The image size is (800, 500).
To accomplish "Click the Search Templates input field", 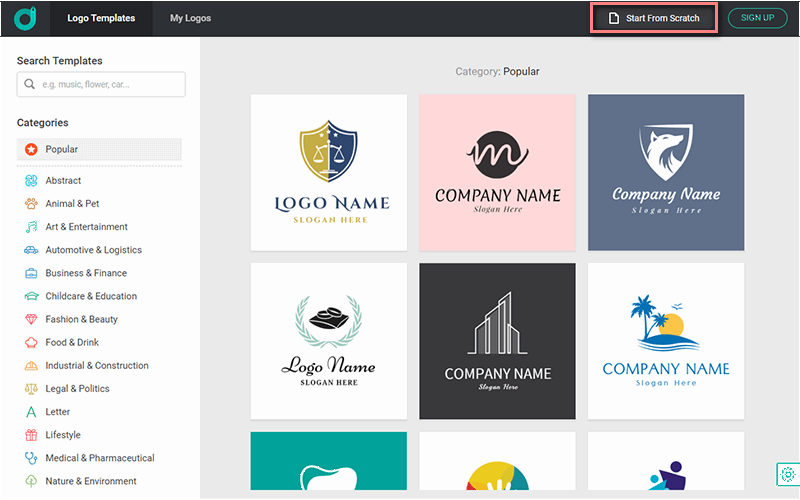I will coord(101,85).
